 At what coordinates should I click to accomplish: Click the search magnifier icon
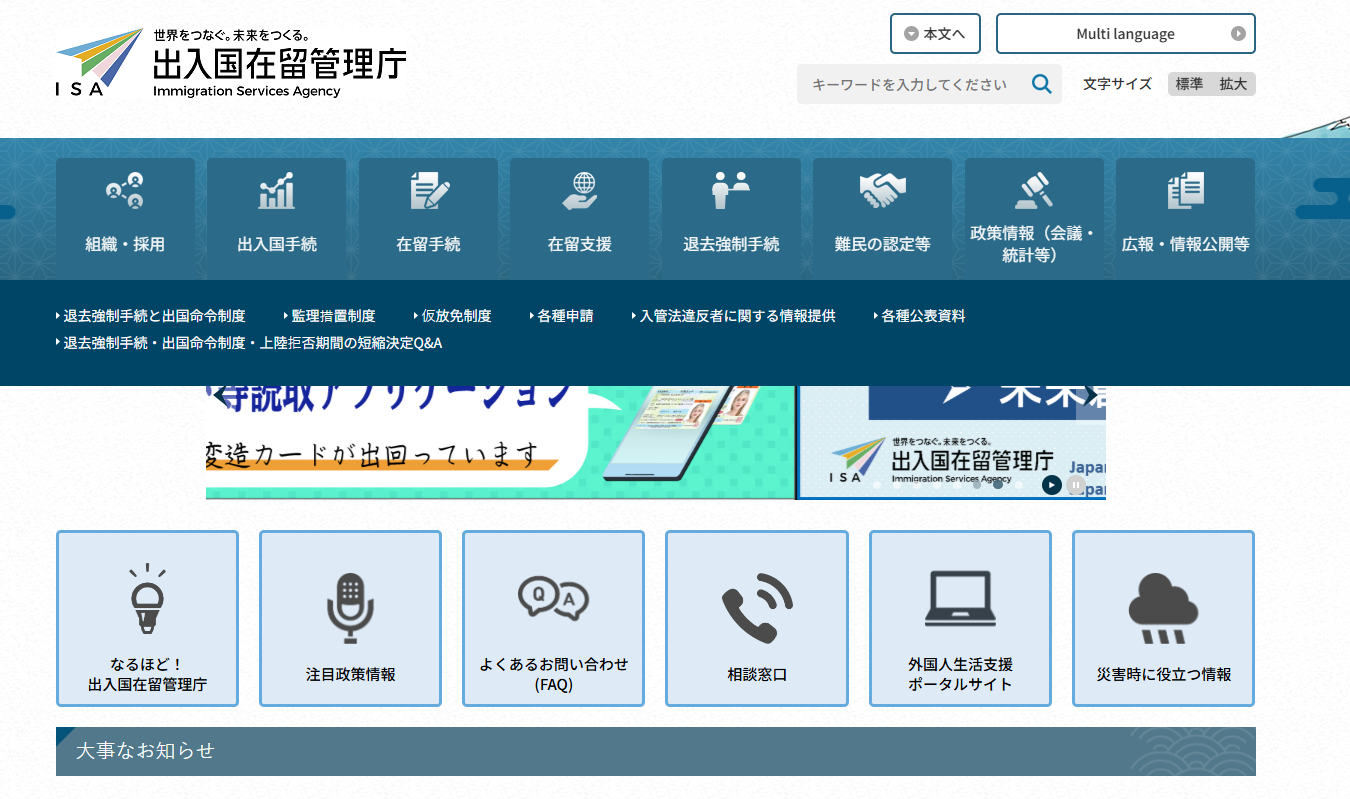click(1041, 84)
